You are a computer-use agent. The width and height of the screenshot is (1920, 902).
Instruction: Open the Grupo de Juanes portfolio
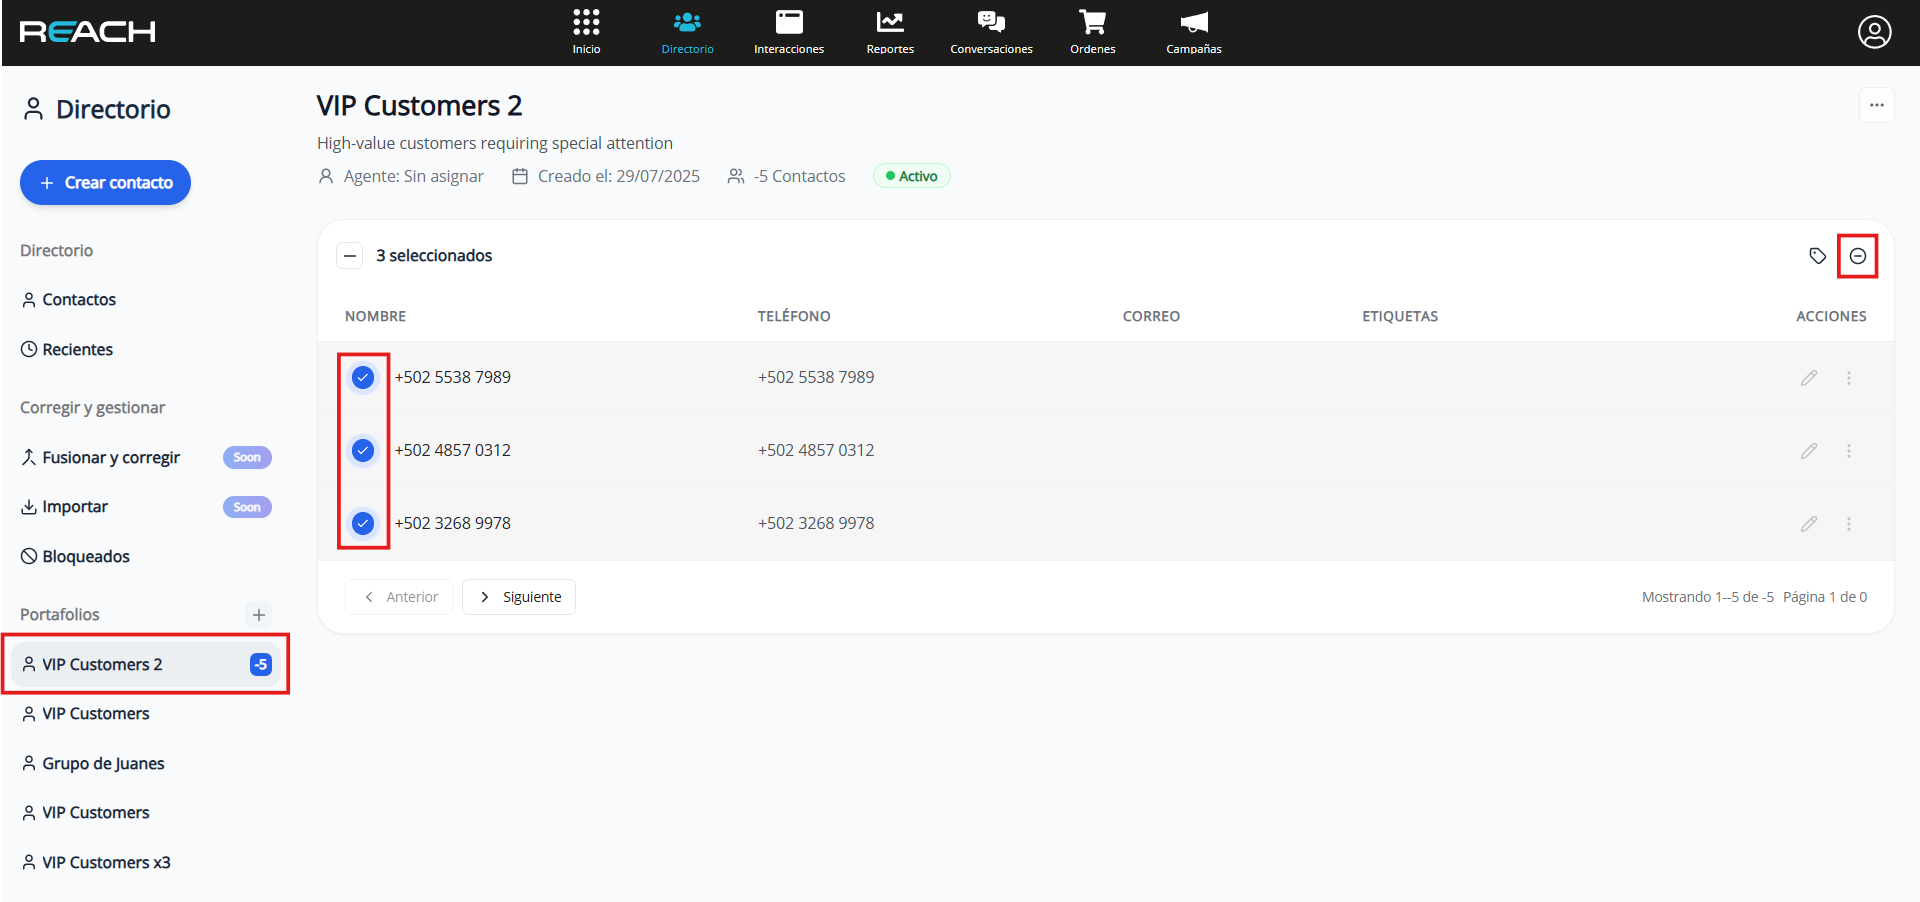[103, 763]
